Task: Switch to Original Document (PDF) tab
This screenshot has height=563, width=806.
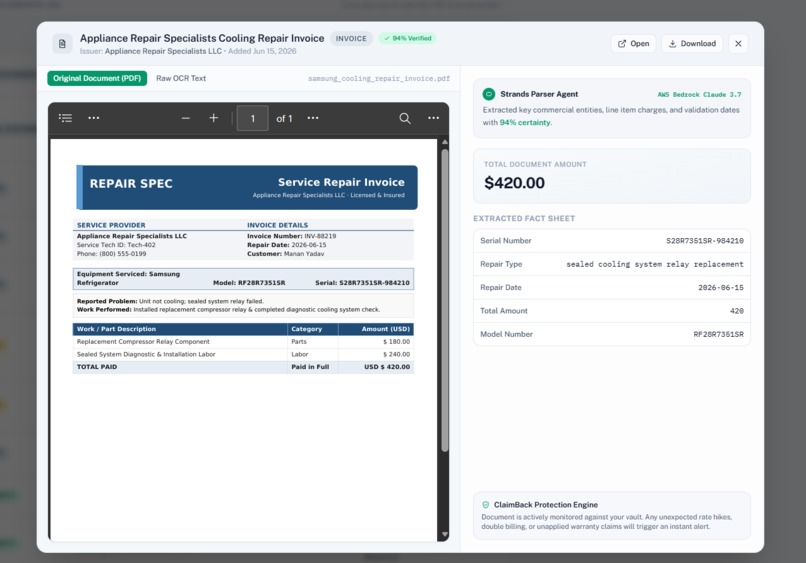Action: coord(97,78)
